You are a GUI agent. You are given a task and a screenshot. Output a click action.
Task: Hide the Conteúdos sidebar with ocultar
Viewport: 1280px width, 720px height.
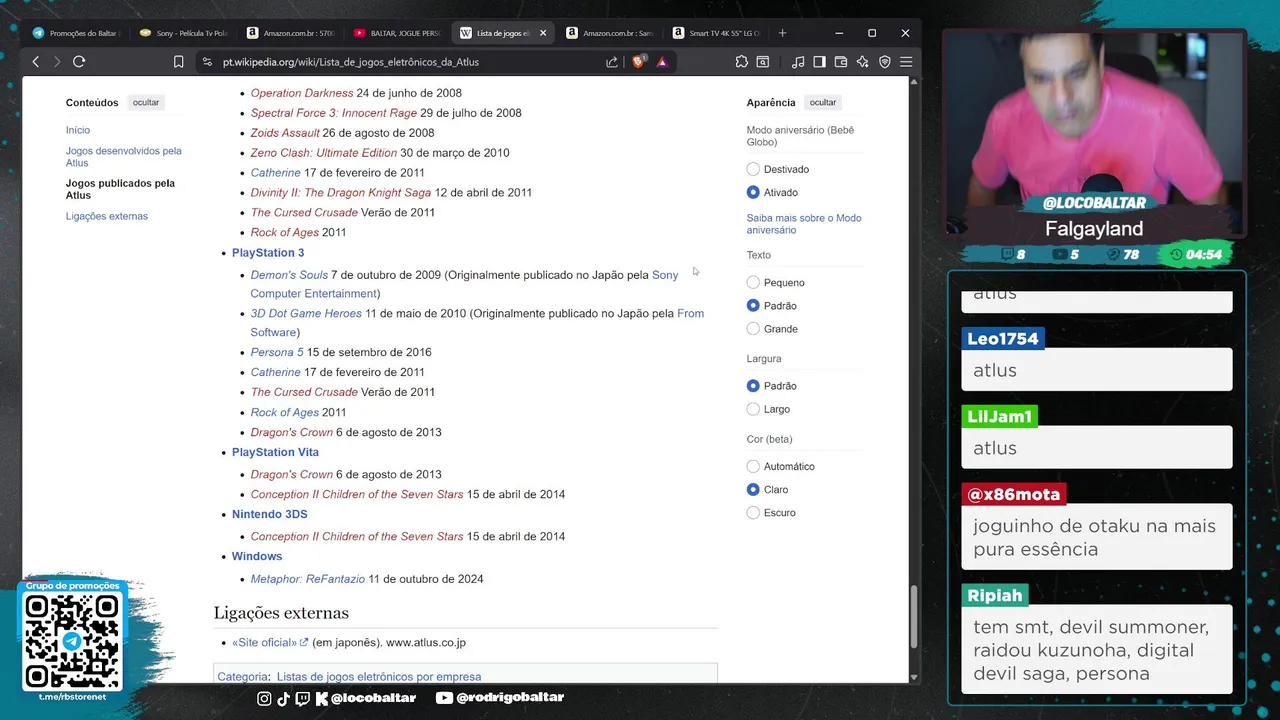pyautogui.click(x=146, y=102)
